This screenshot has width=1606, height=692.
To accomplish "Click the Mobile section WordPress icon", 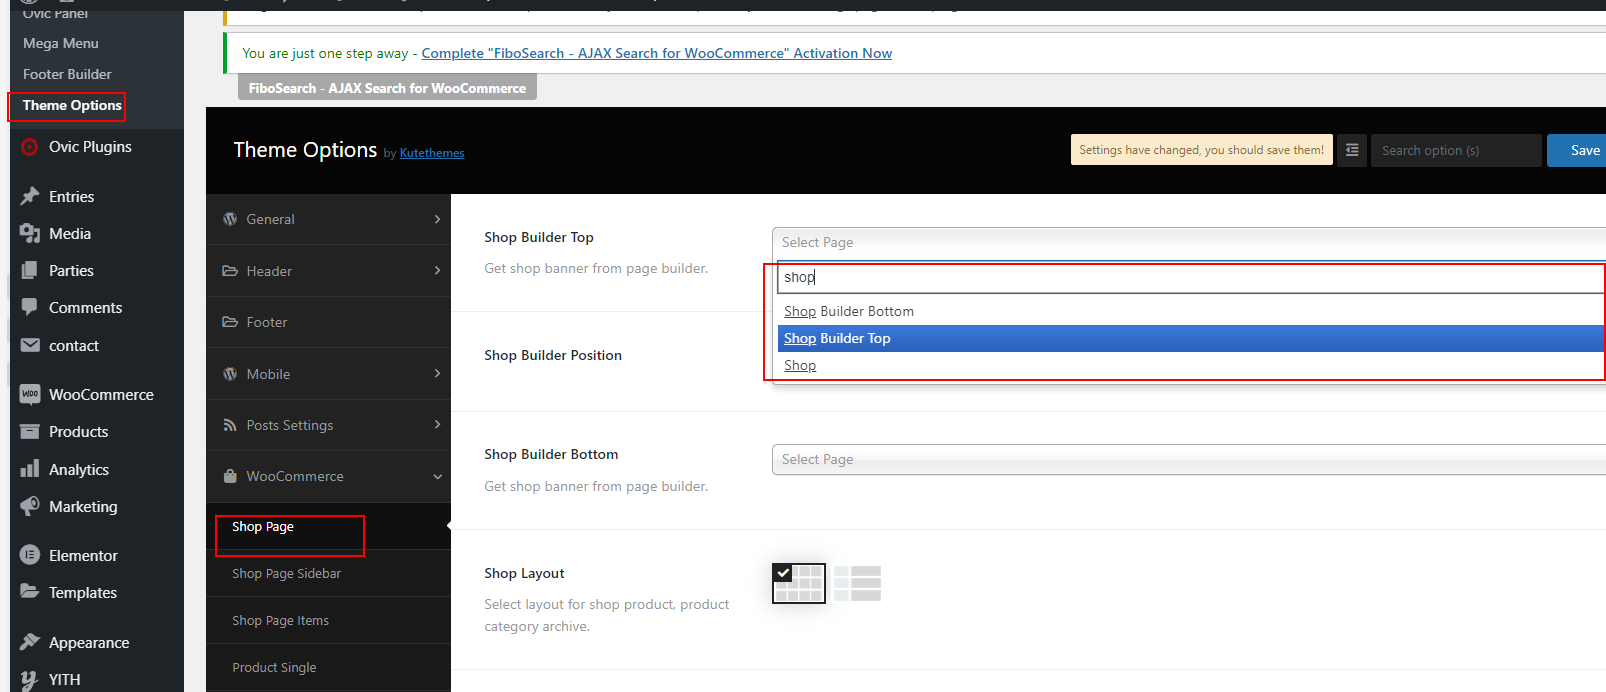I will pos(230,374).
